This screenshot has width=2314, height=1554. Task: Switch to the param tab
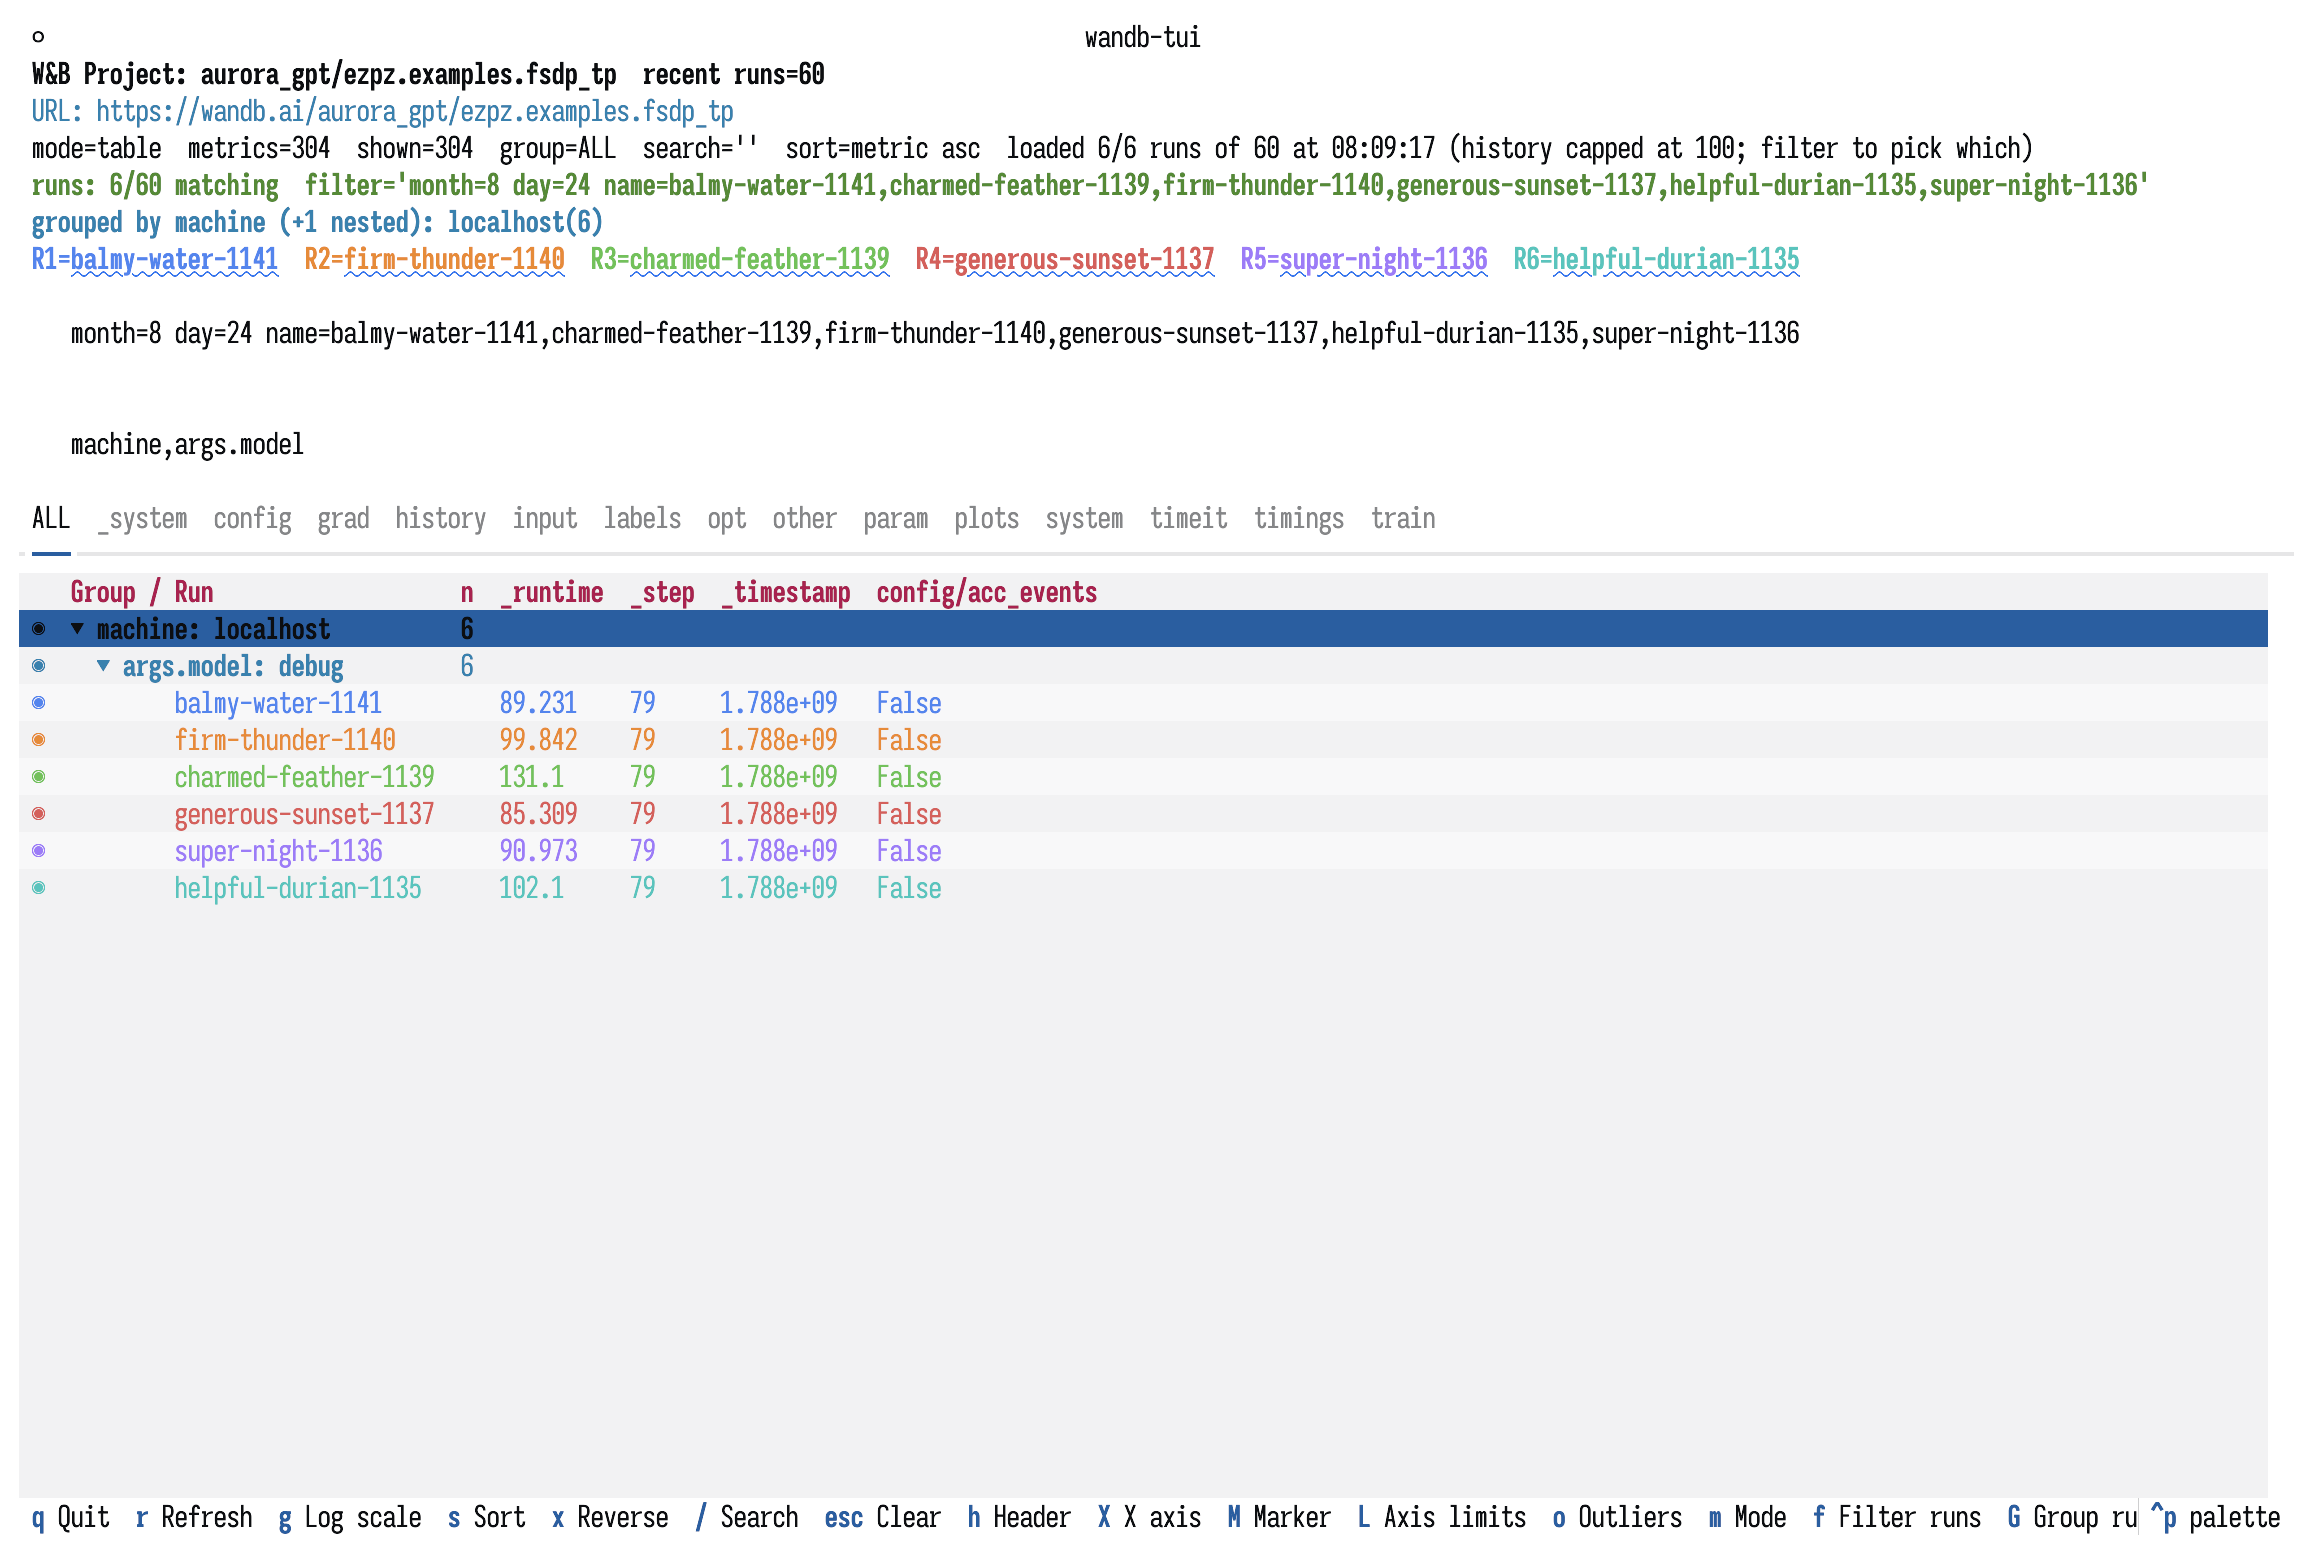coord(895,518)
